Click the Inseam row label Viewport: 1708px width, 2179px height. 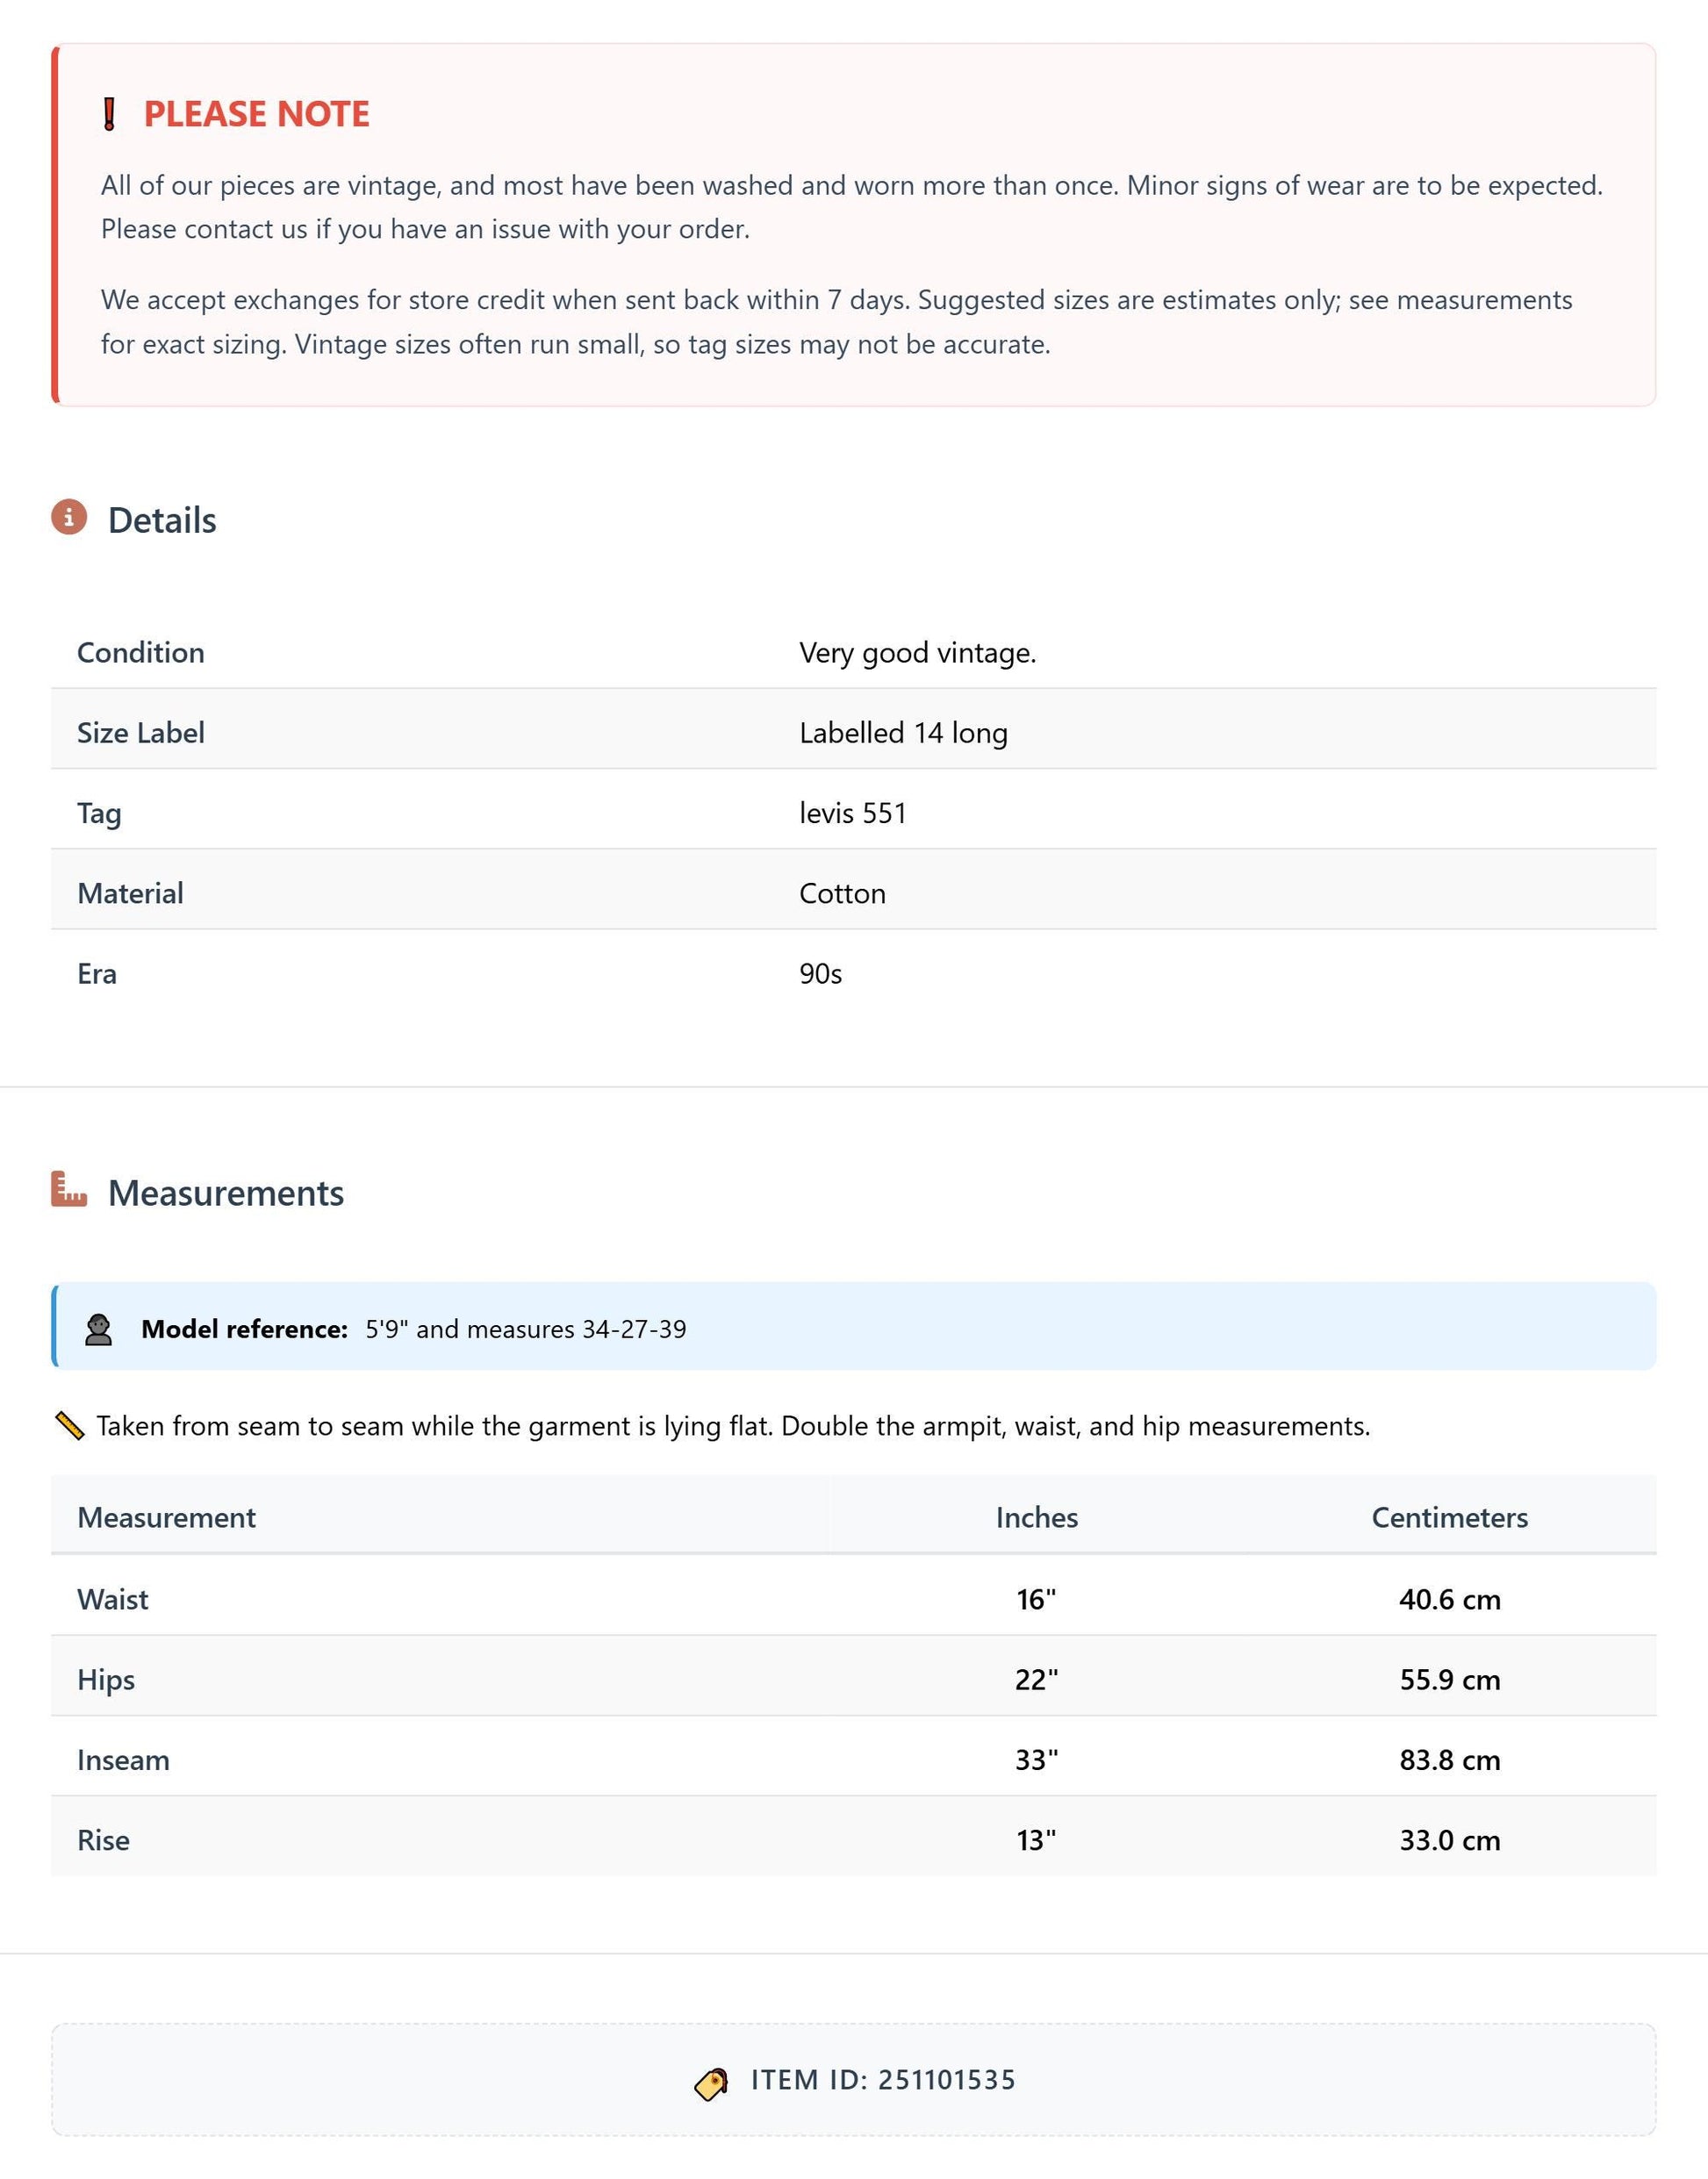[x=124, y=1760]
